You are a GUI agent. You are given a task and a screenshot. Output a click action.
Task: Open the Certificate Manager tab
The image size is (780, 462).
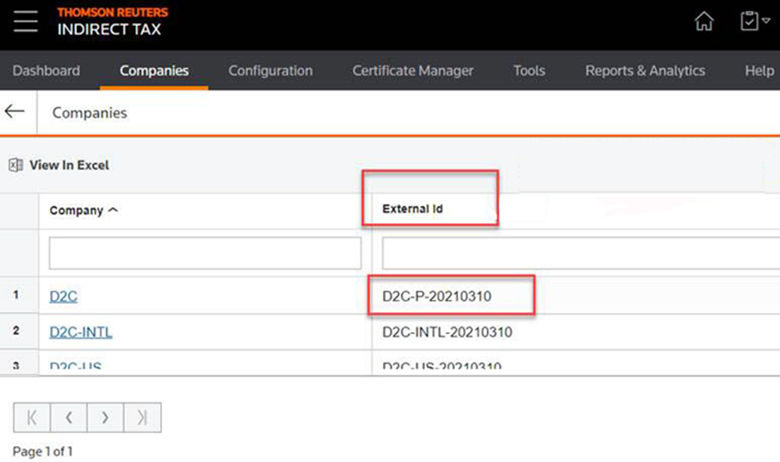point(413,71)
